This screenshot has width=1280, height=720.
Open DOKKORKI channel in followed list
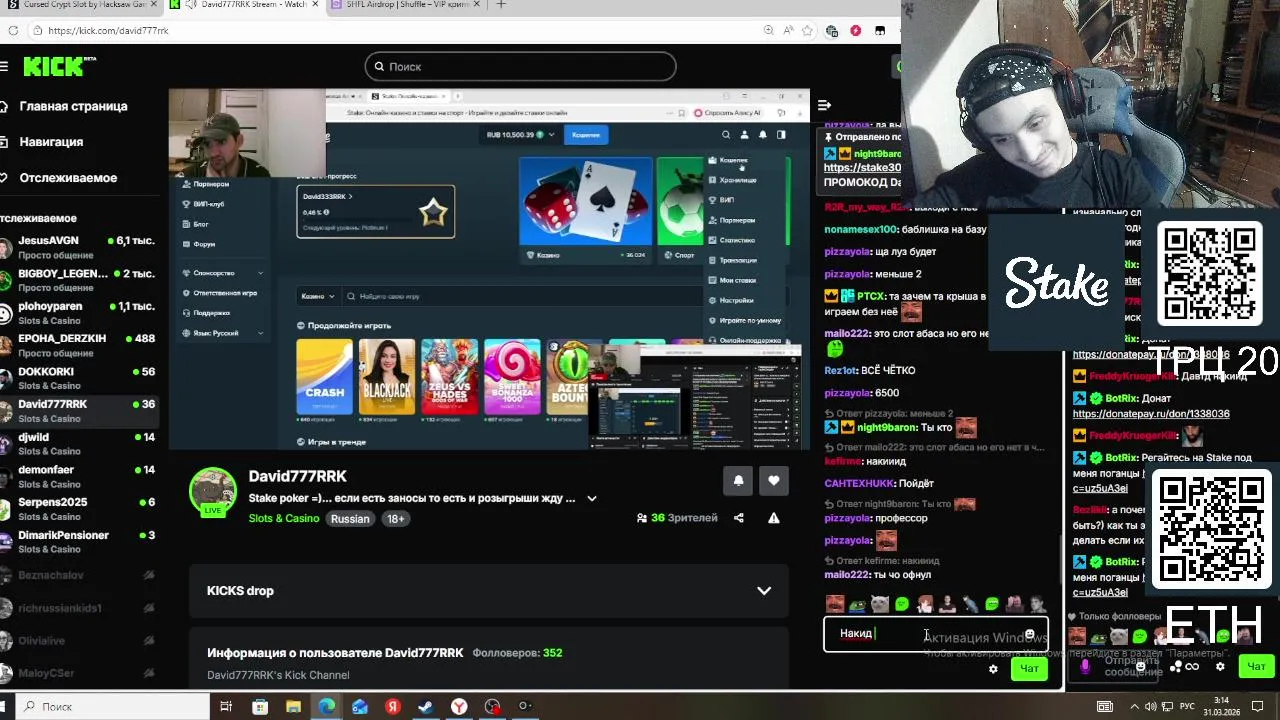(x=80, y=378)
